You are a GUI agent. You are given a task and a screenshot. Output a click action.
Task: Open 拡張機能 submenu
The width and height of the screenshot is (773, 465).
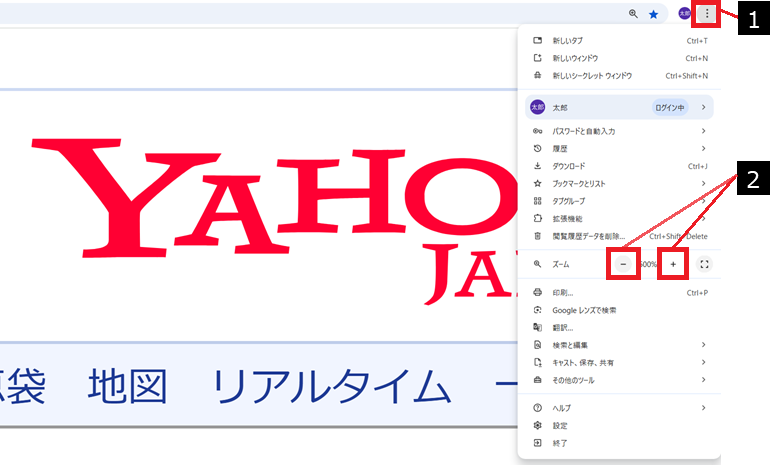(x=620, y=218)
